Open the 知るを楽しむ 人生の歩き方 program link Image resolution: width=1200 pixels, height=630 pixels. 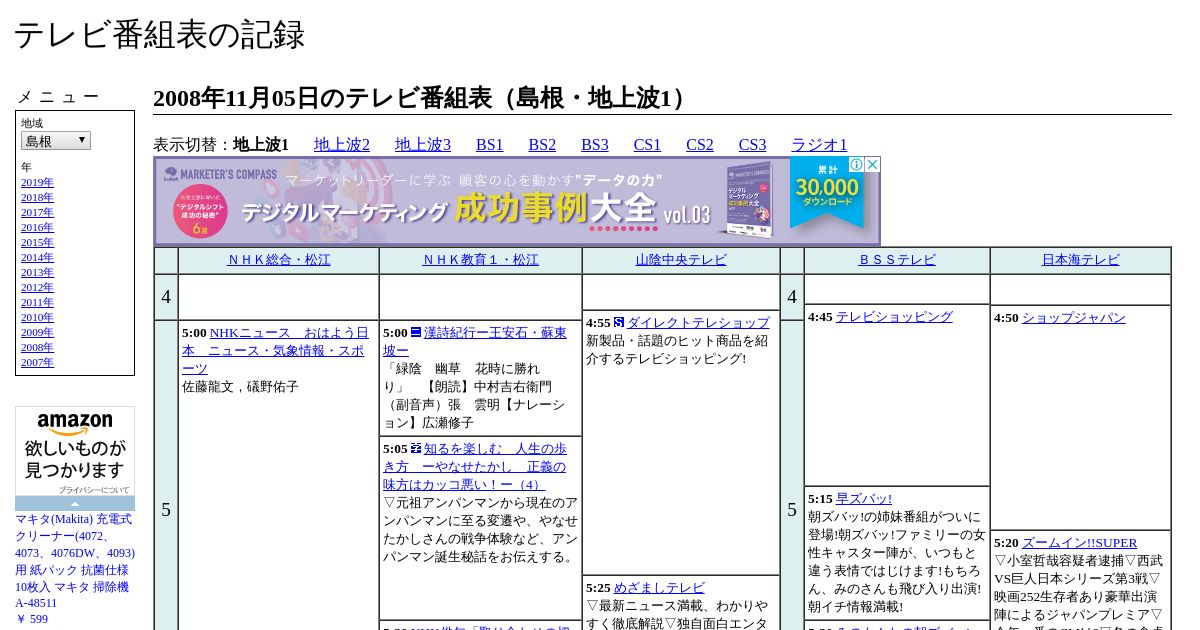coord(475,466)
